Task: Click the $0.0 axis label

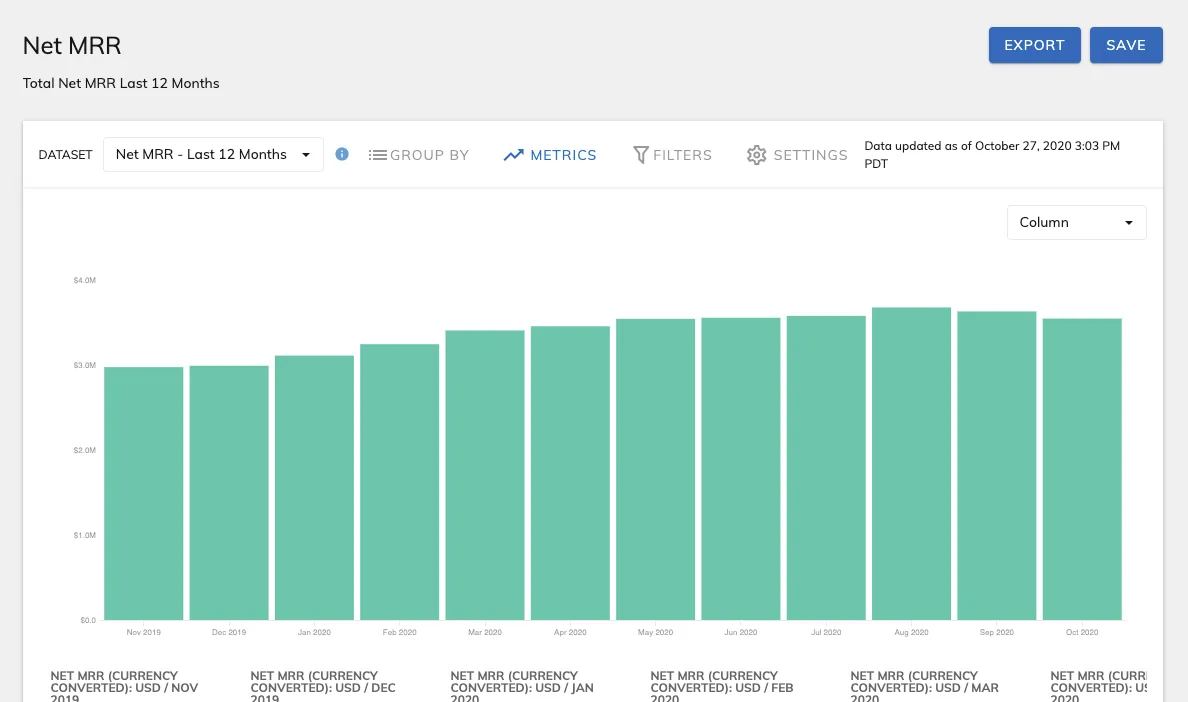Action: [x=88, y=620]
